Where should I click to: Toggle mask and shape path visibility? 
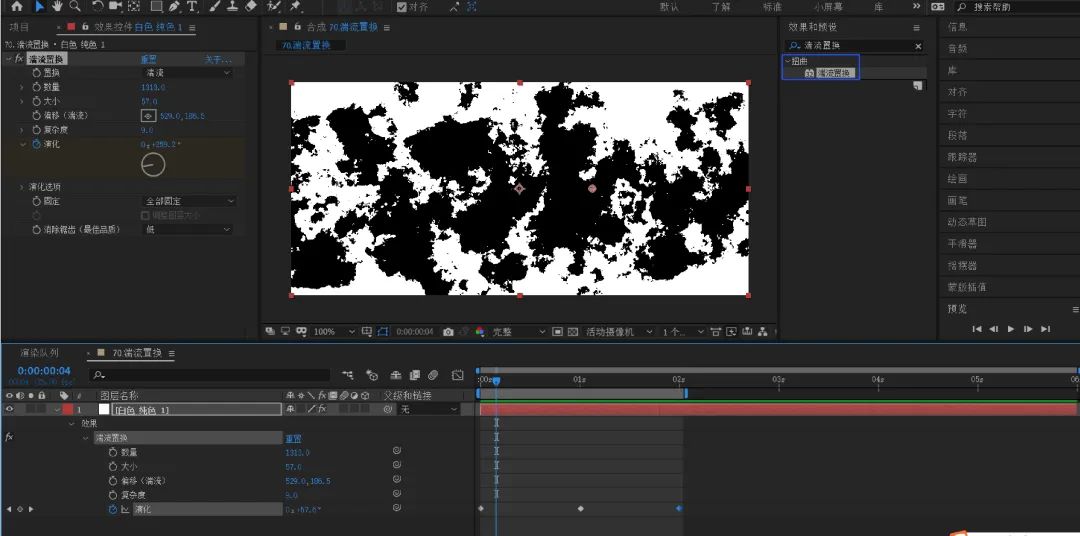383,331
